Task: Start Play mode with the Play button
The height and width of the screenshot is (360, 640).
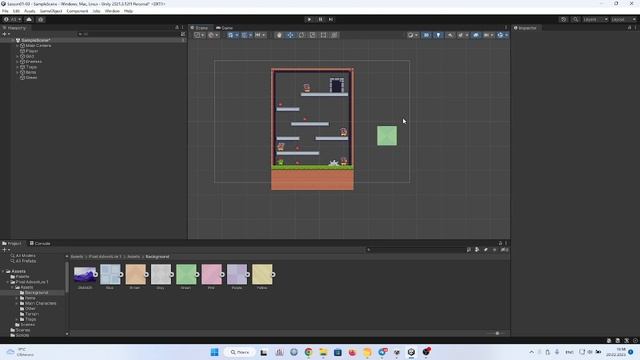Action: [x=309, y=19]
